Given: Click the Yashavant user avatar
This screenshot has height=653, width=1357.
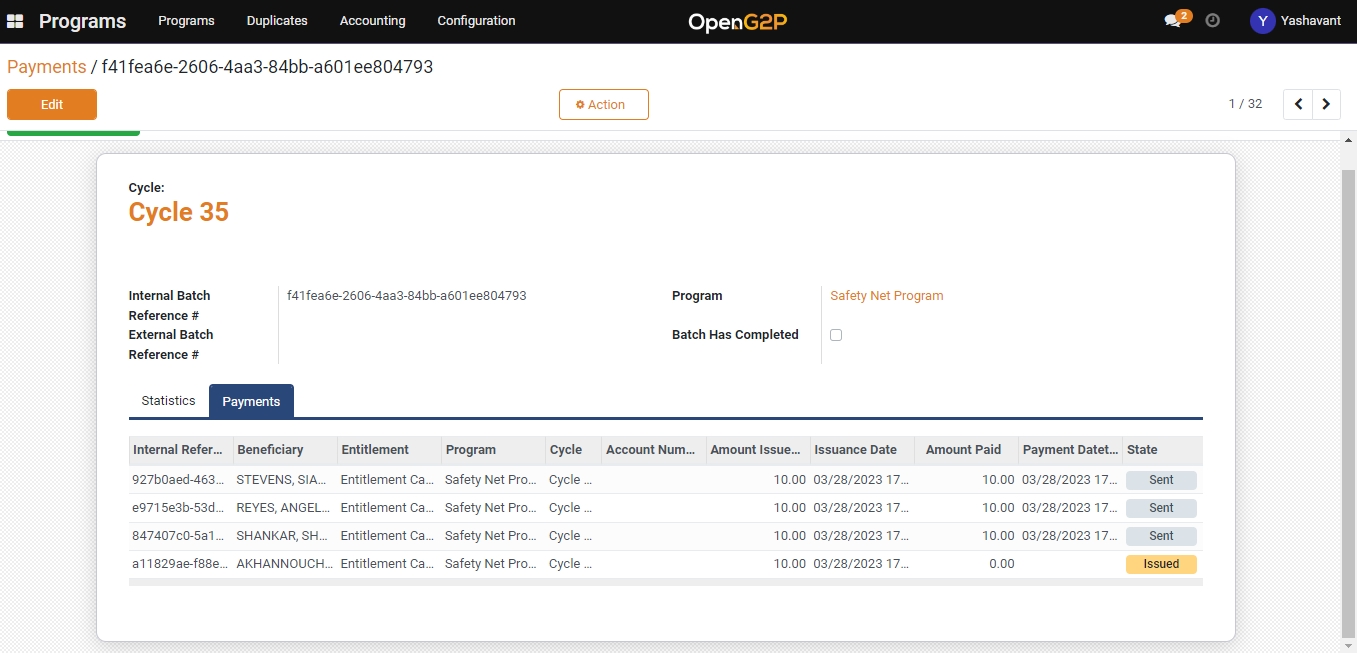Looking at the screenshot, I should pos(1263,21).
